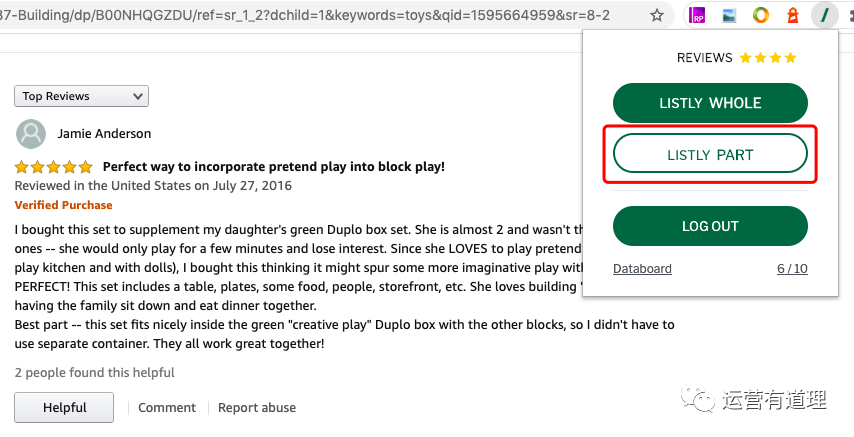The height and width of the screenshot is (437, 854).
Task: Toggle the green Listly extension icon
Action: 824,16
